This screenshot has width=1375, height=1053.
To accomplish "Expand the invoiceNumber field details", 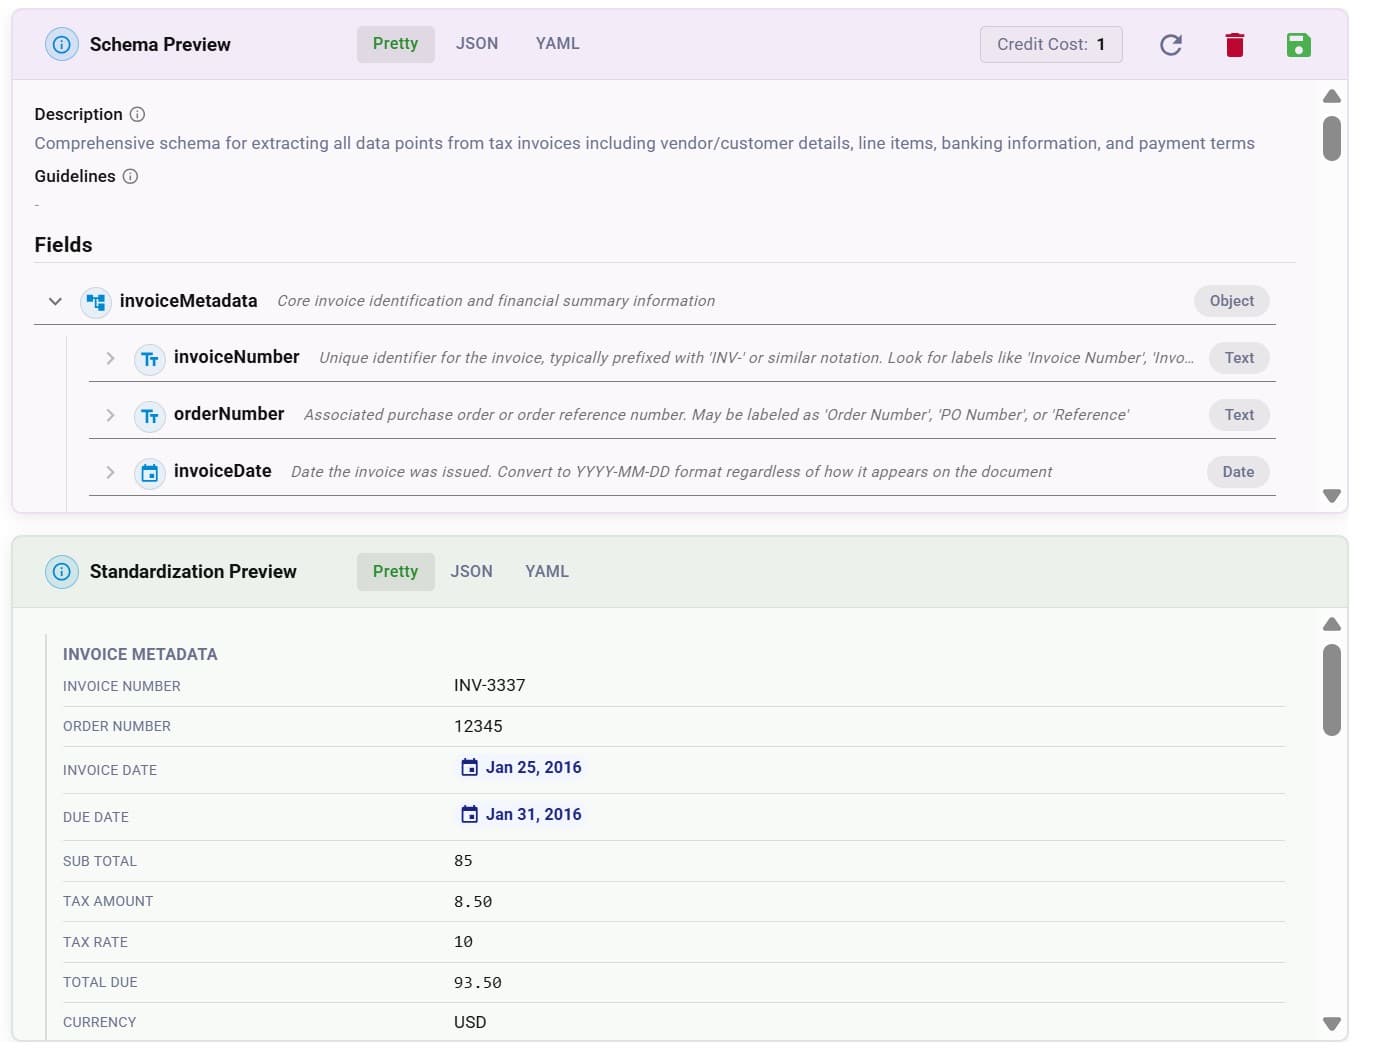I will click(x=110, y=359).
